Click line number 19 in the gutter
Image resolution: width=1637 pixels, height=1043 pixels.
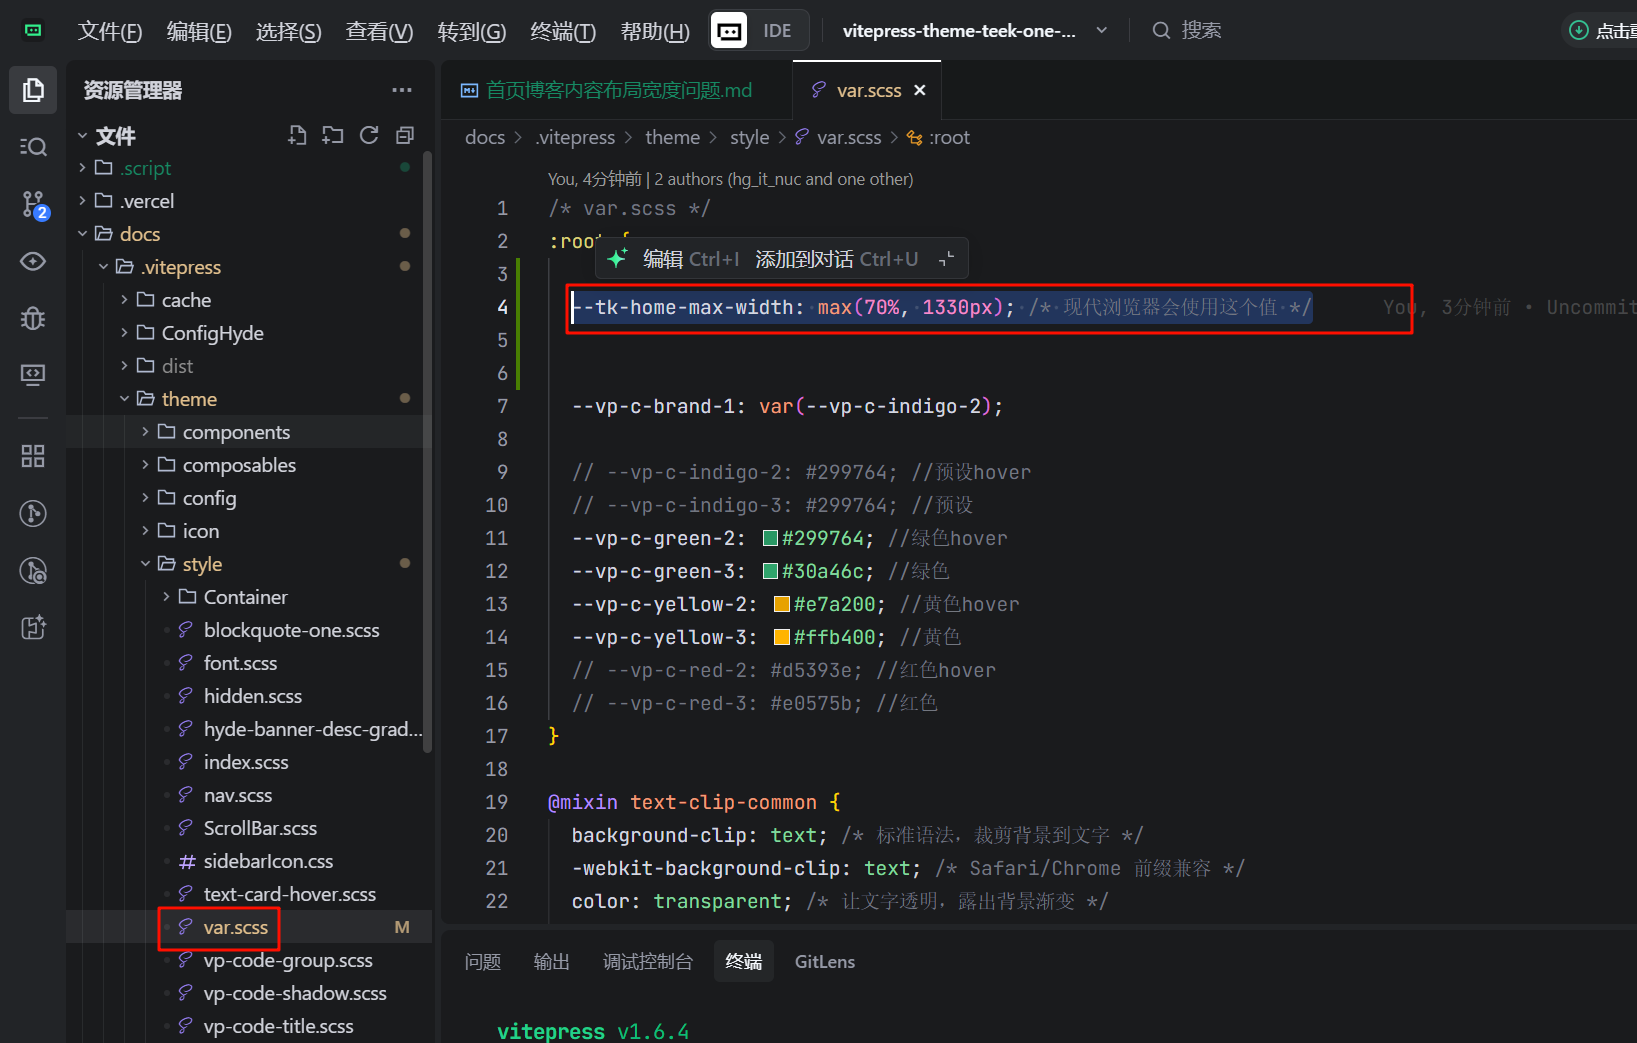[497, 802]
